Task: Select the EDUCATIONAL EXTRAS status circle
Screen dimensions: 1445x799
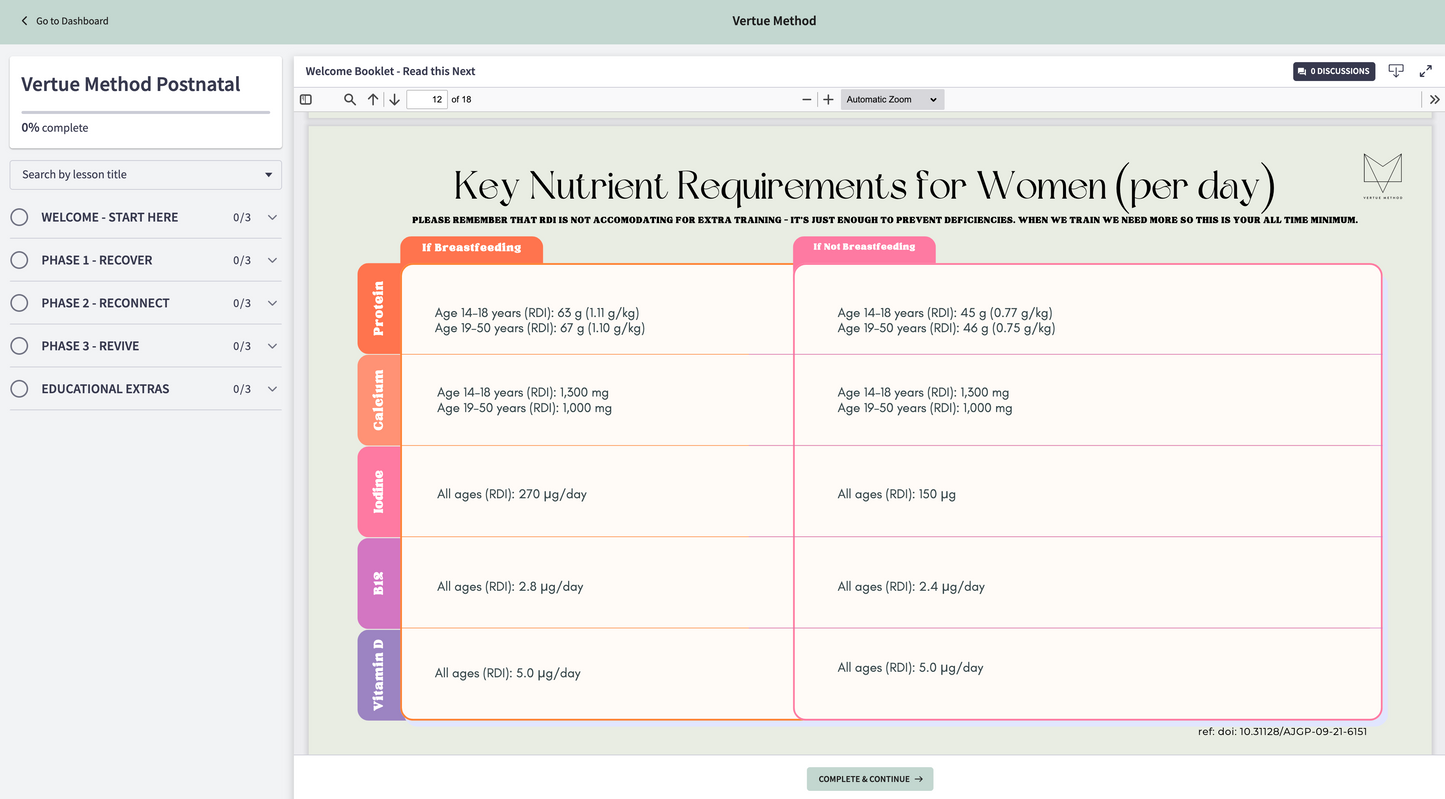Action: (x=18, y=388)
